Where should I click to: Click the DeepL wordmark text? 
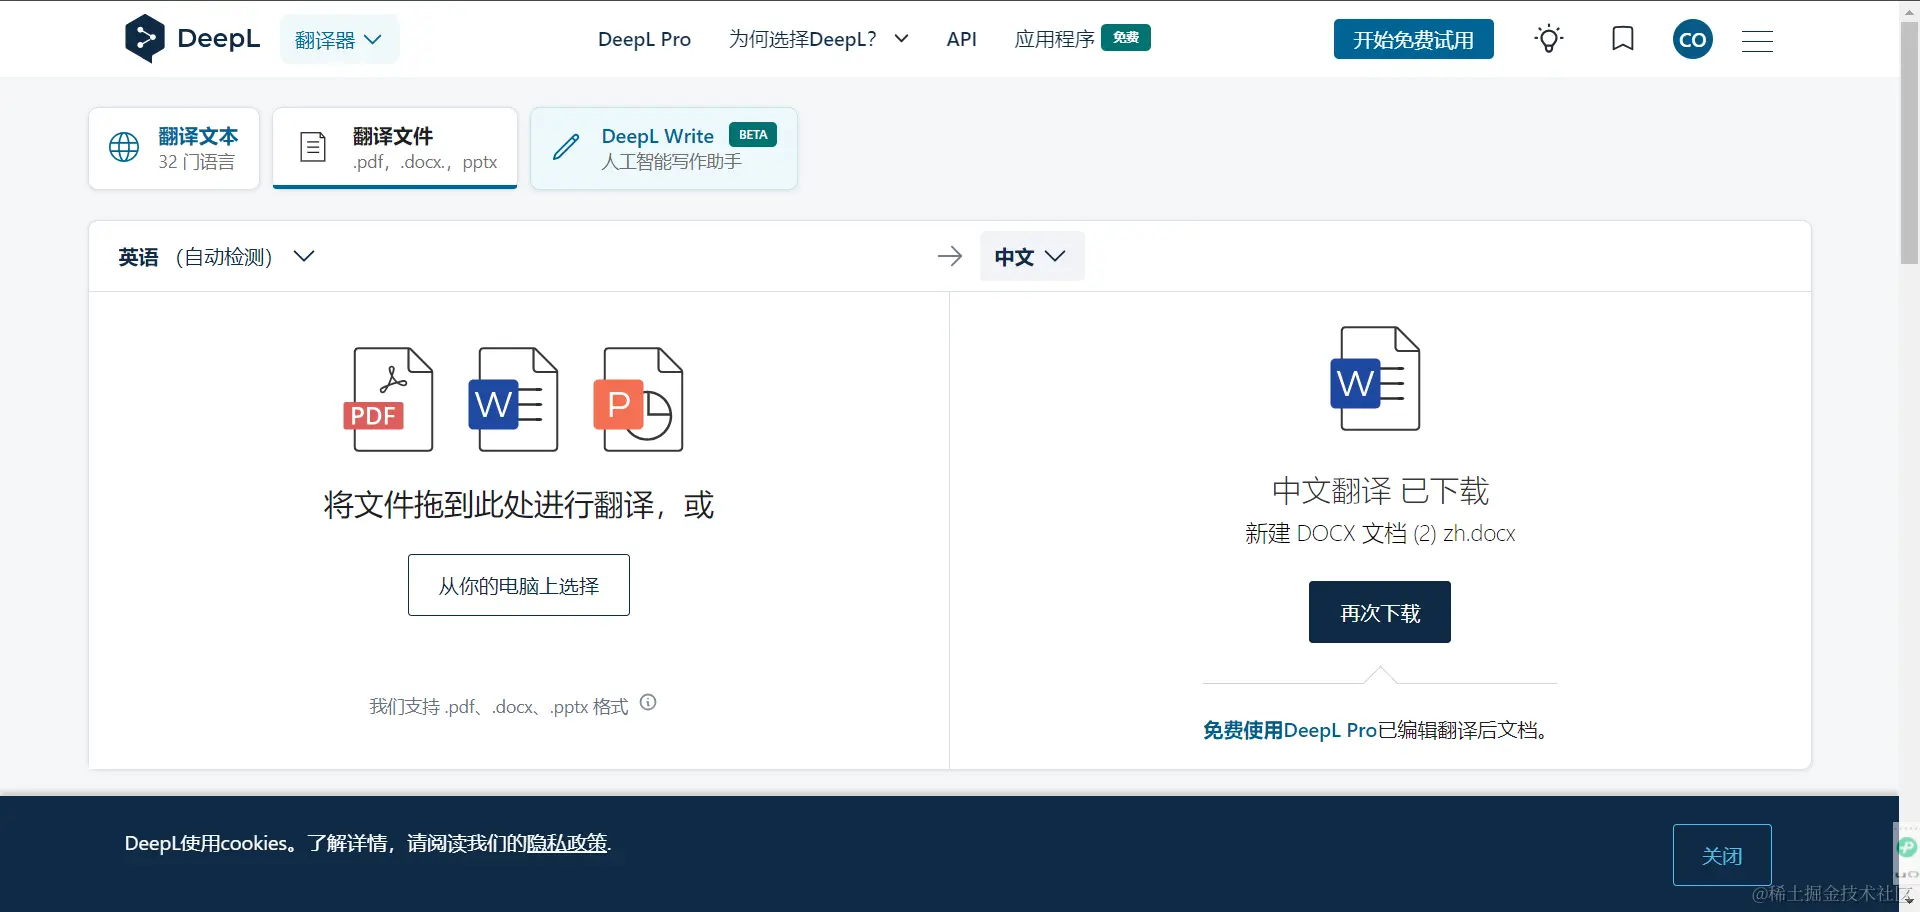218,39
